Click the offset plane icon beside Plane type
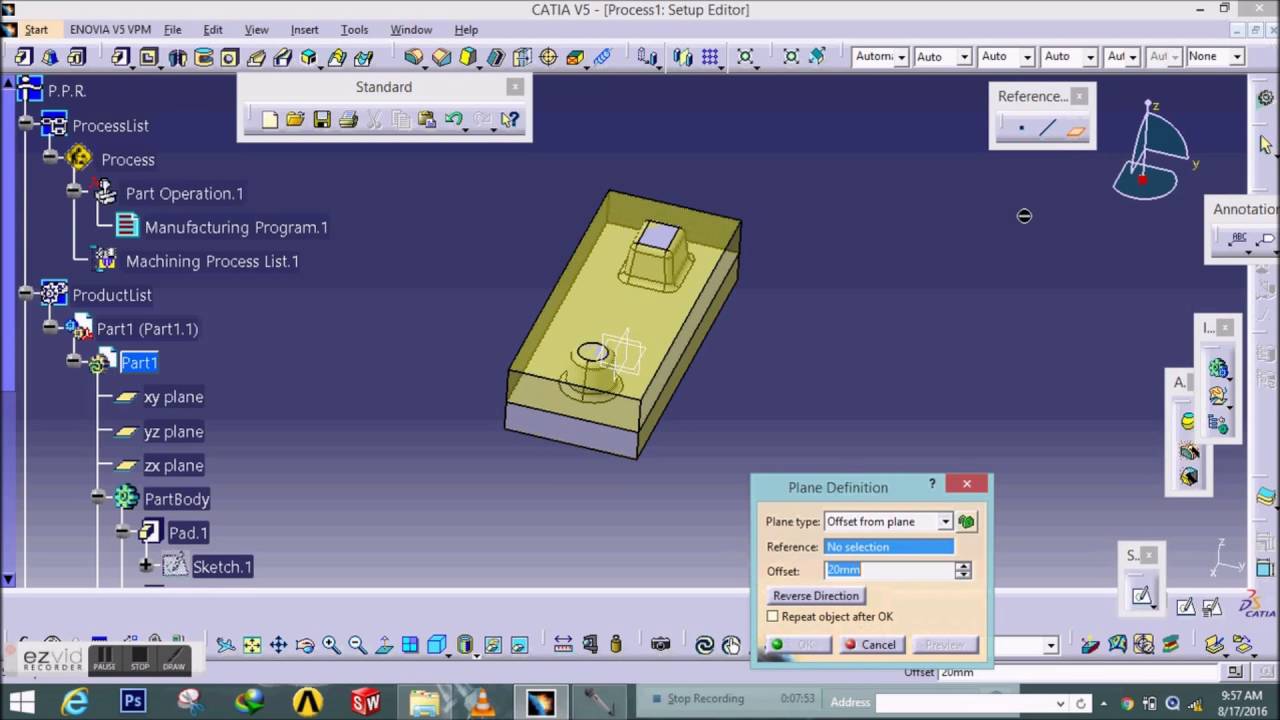Image resolution: width=1280 pixels, height=720 pixels. pyautogui.click(x=967, y=521)
